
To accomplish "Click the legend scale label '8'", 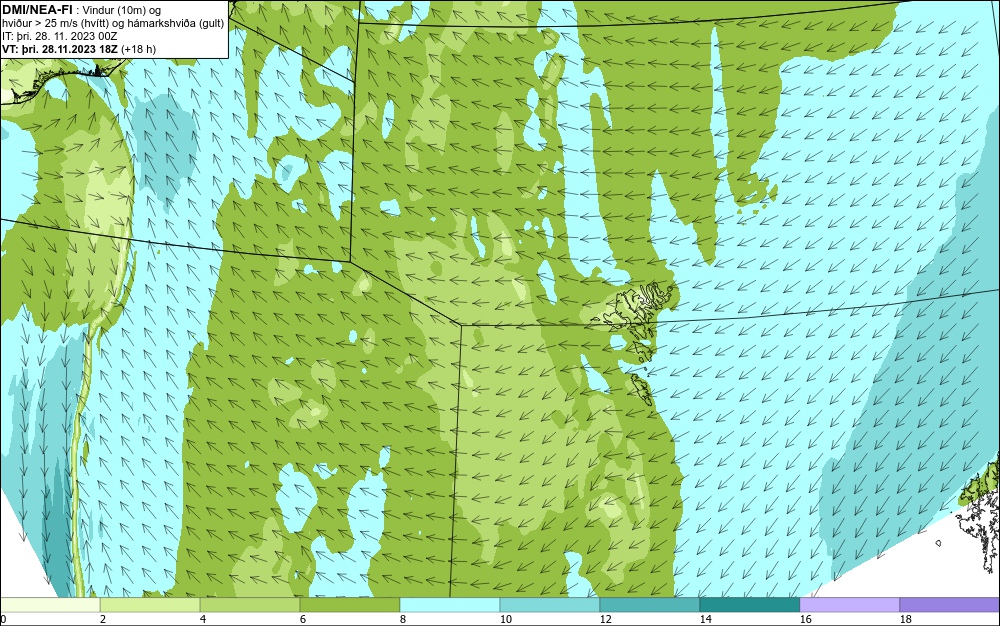I will click(402, 619).
